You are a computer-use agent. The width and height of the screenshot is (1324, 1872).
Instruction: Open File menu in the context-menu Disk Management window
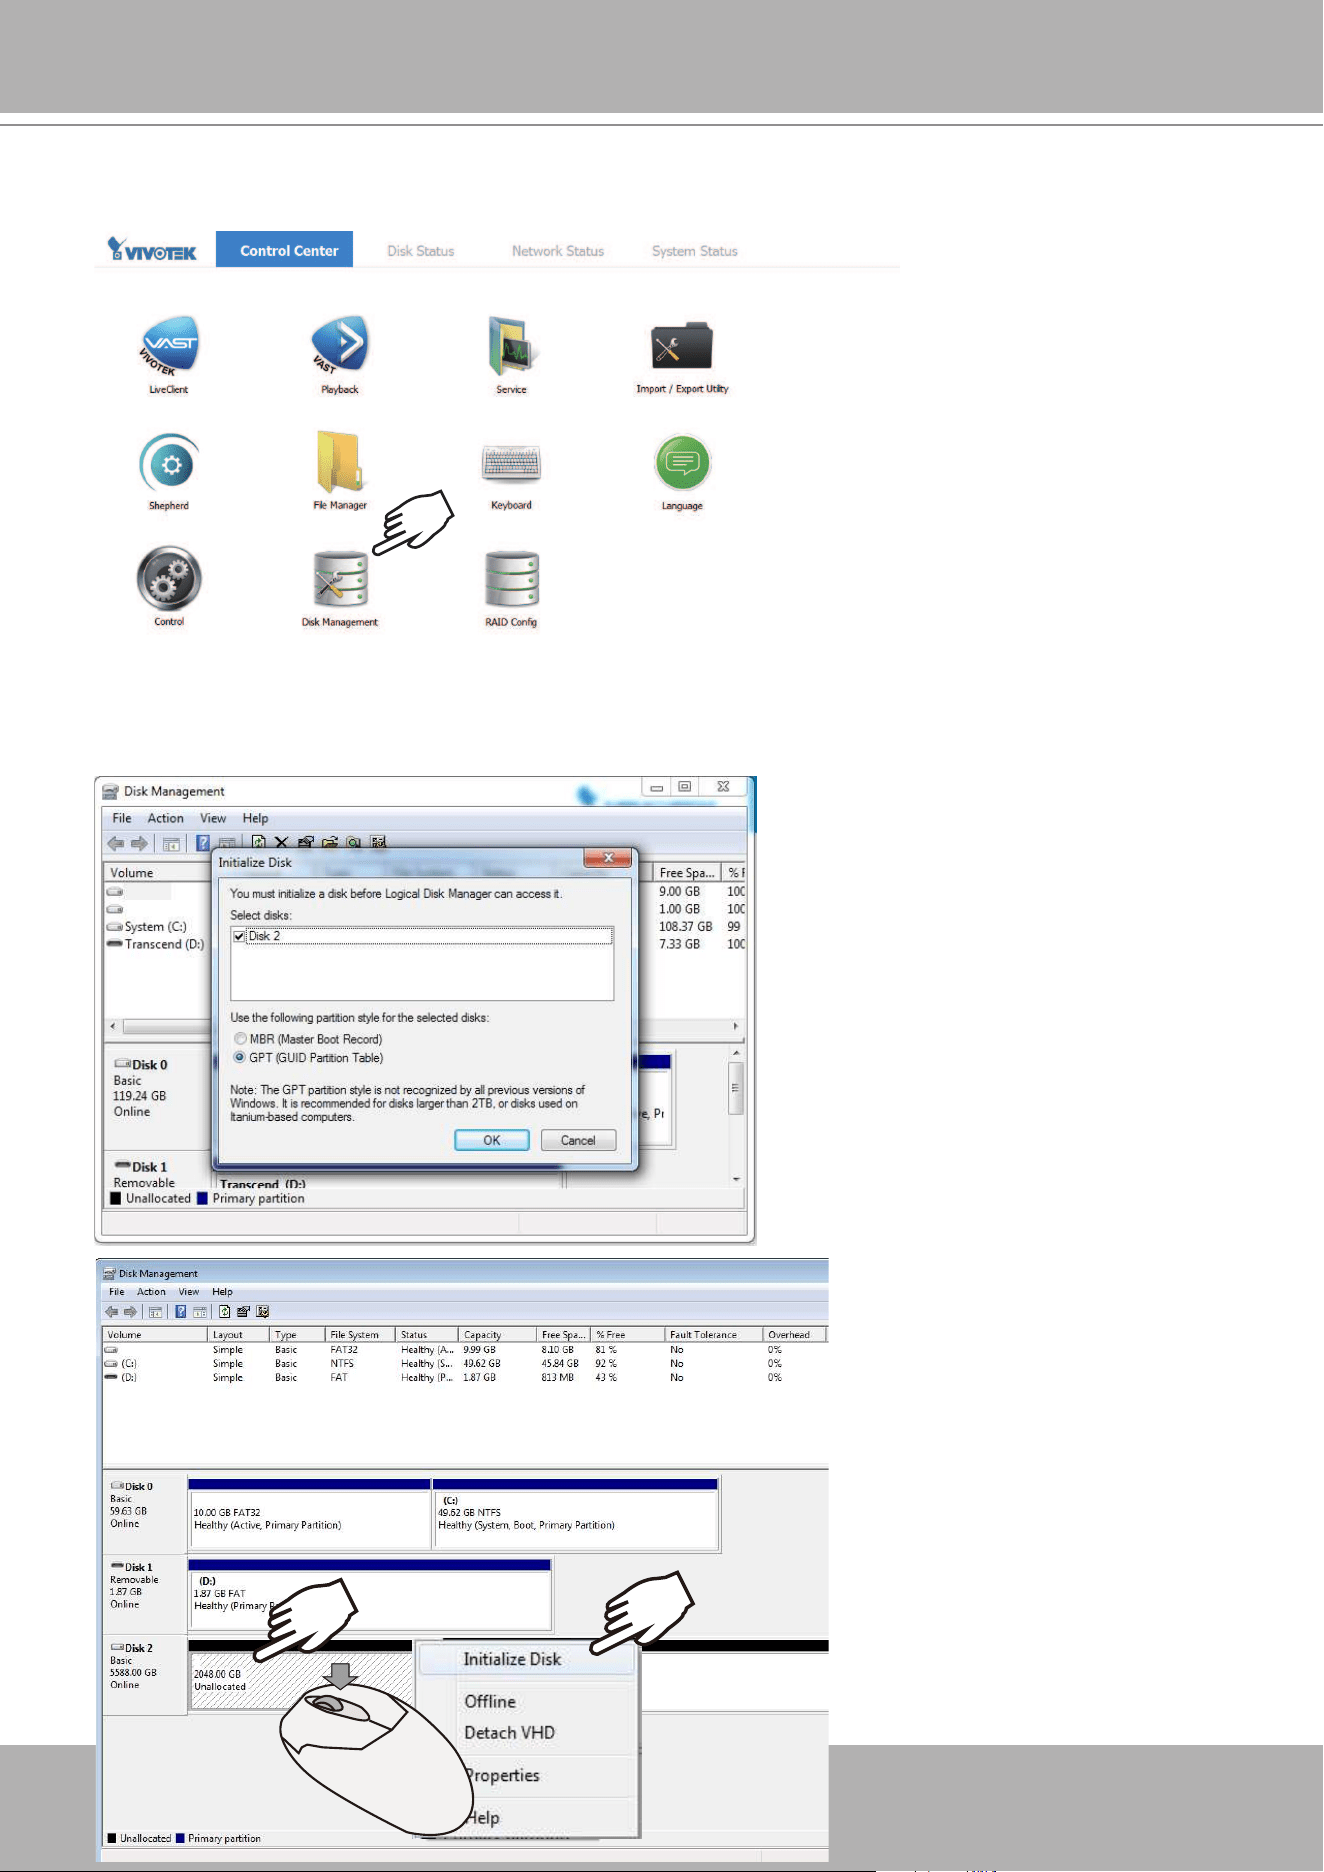(117, 1292)
